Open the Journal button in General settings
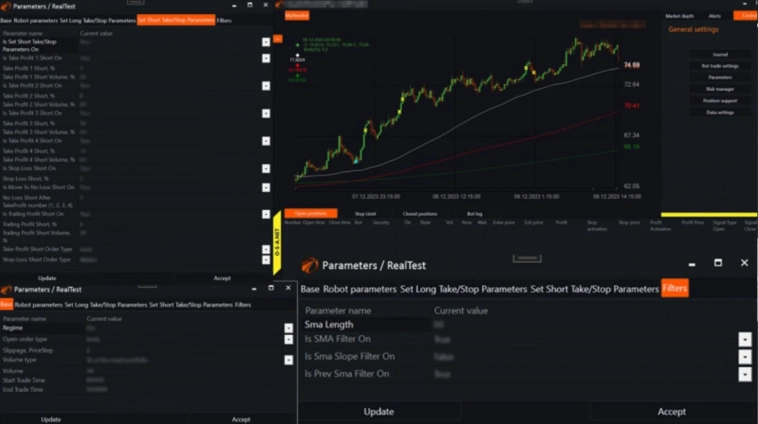758x424 pixels. tap(720, 53)
